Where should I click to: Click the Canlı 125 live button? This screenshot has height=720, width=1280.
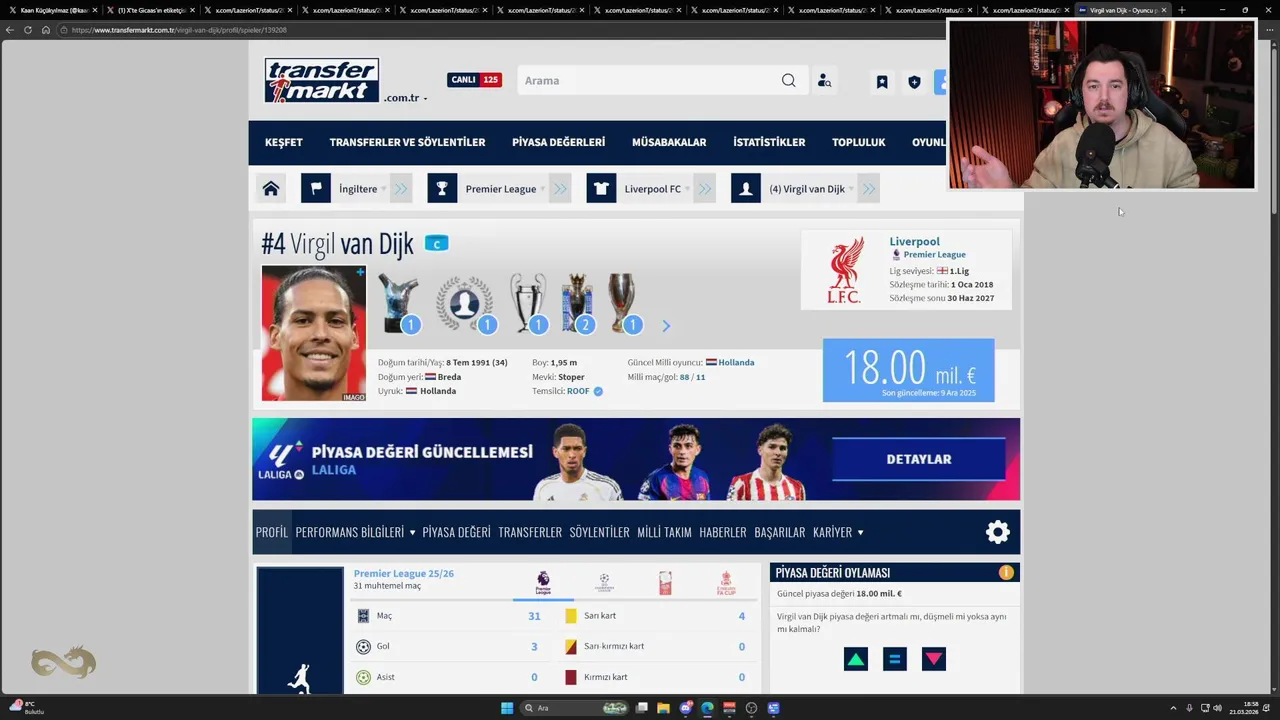(474, 80)
